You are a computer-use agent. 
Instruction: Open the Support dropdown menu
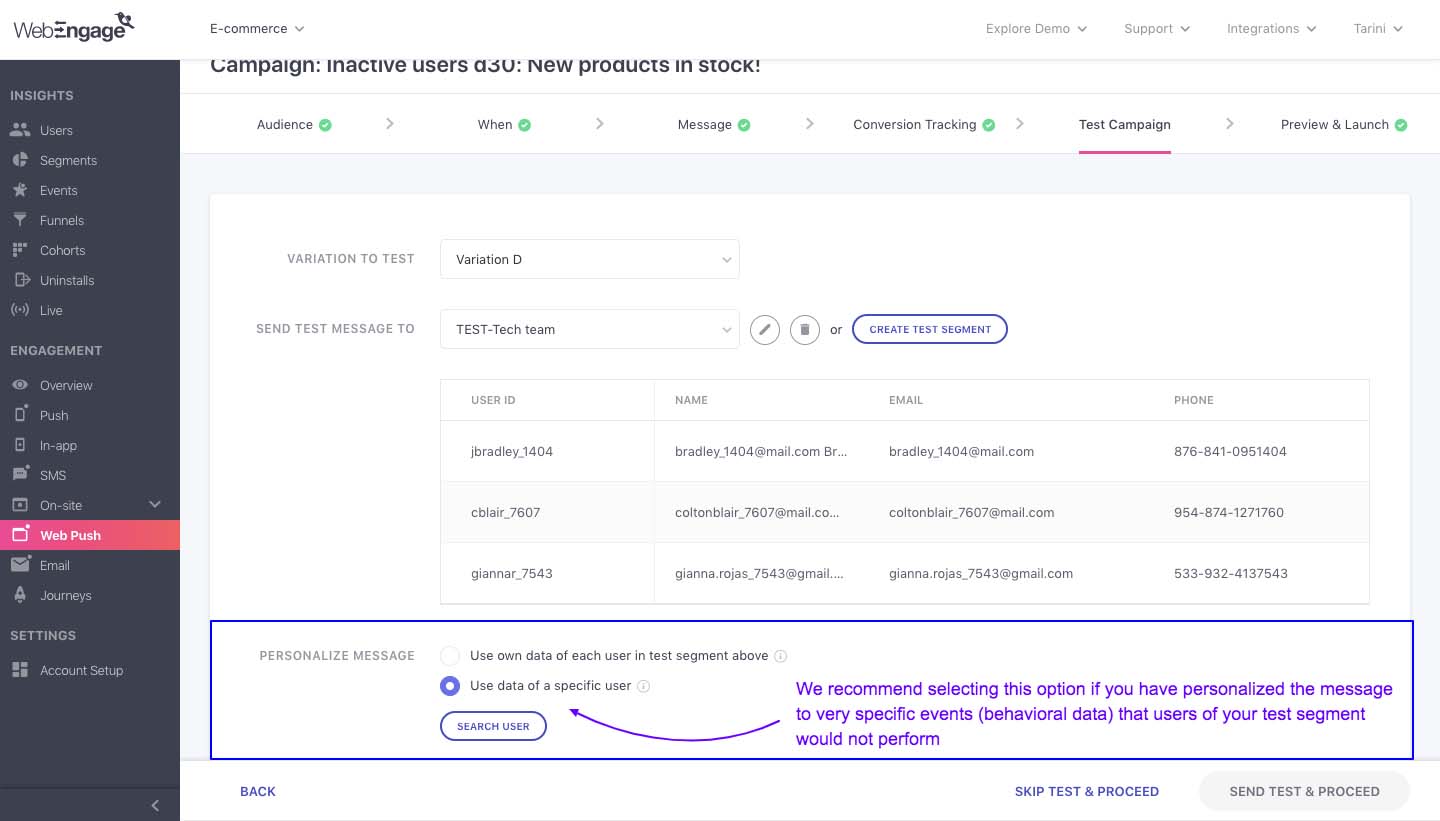tap(1157, 28)
